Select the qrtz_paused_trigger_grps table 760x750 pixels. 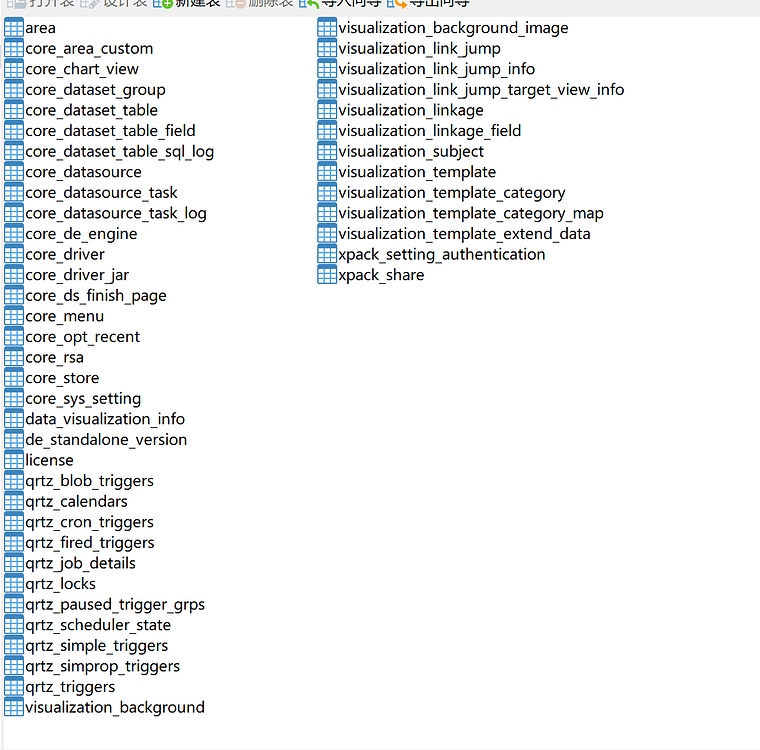pyautogui.click(x=115, y=604)
